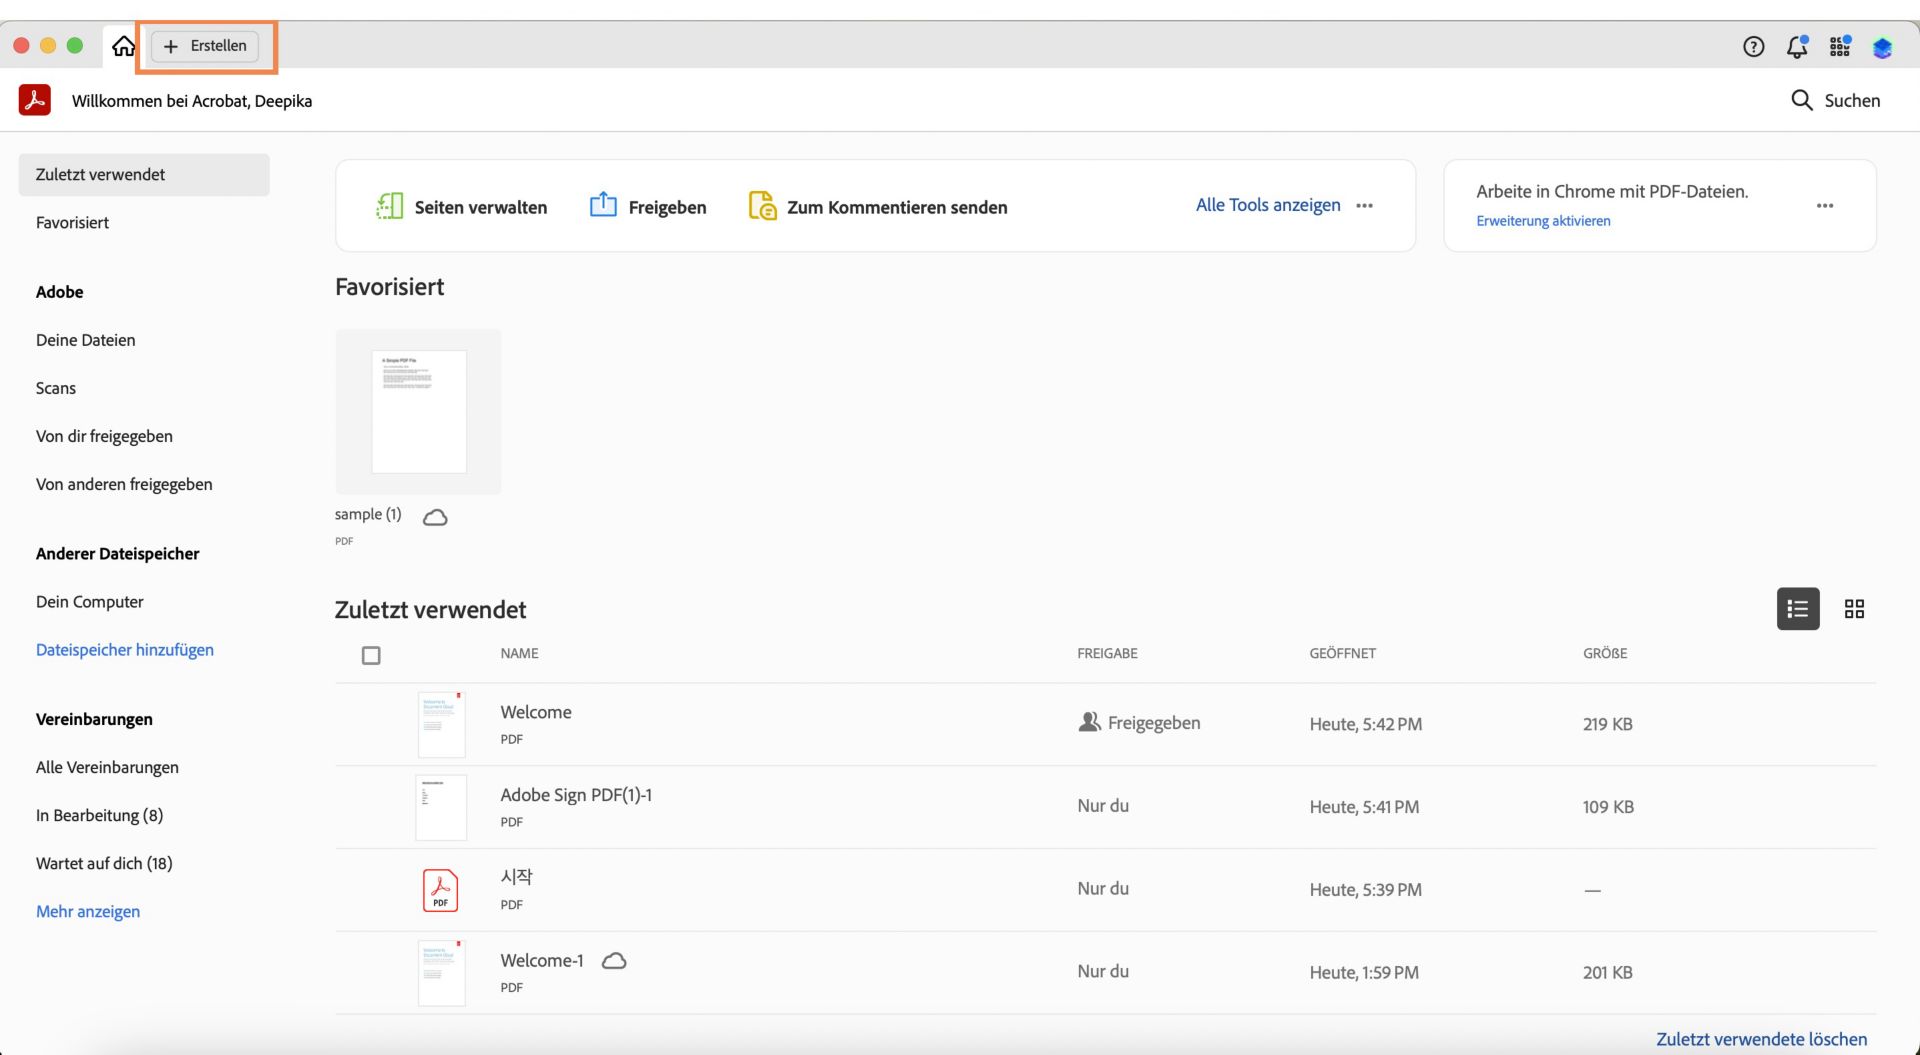1920x1055 pixels.
Task: Select the checkbox in the Zuletzt verwendet header
Action: [371, 655]
